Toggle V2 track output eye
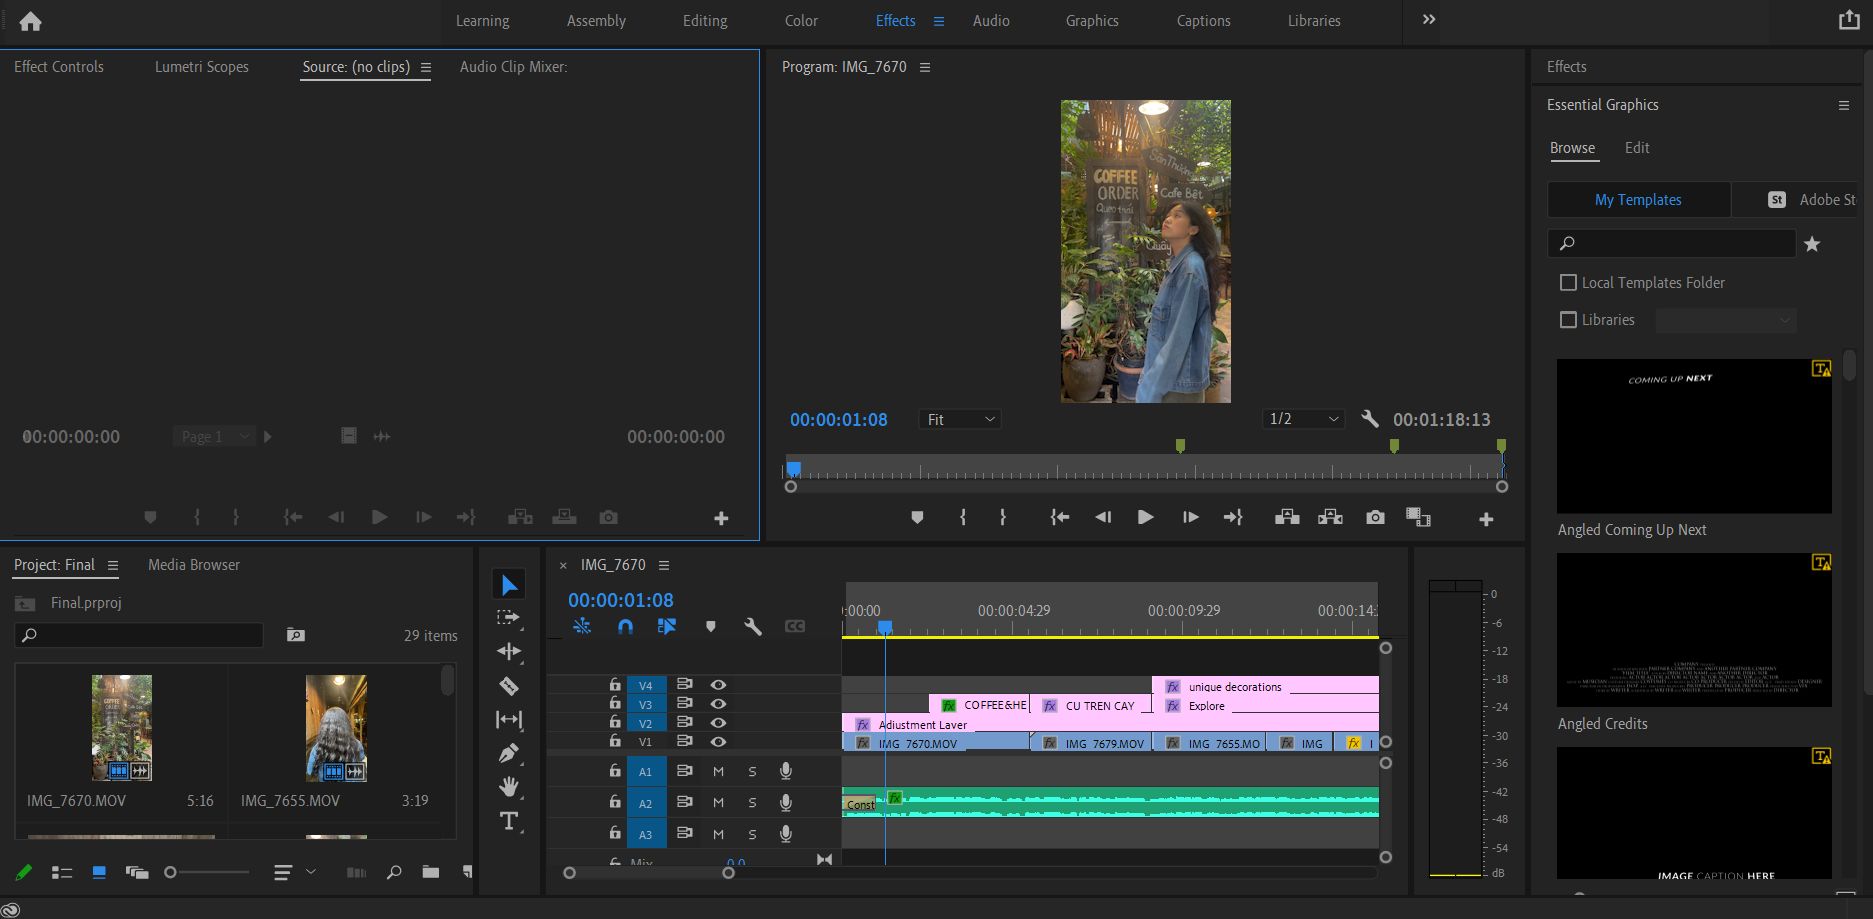 718,723
